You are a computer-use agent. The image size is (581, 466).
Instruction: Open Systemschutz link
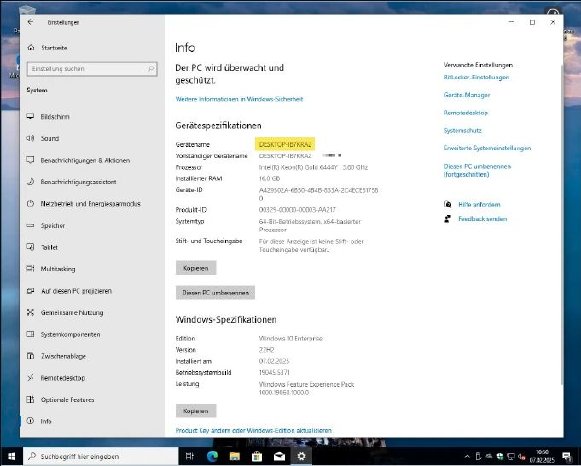click(x=462, y=130)
